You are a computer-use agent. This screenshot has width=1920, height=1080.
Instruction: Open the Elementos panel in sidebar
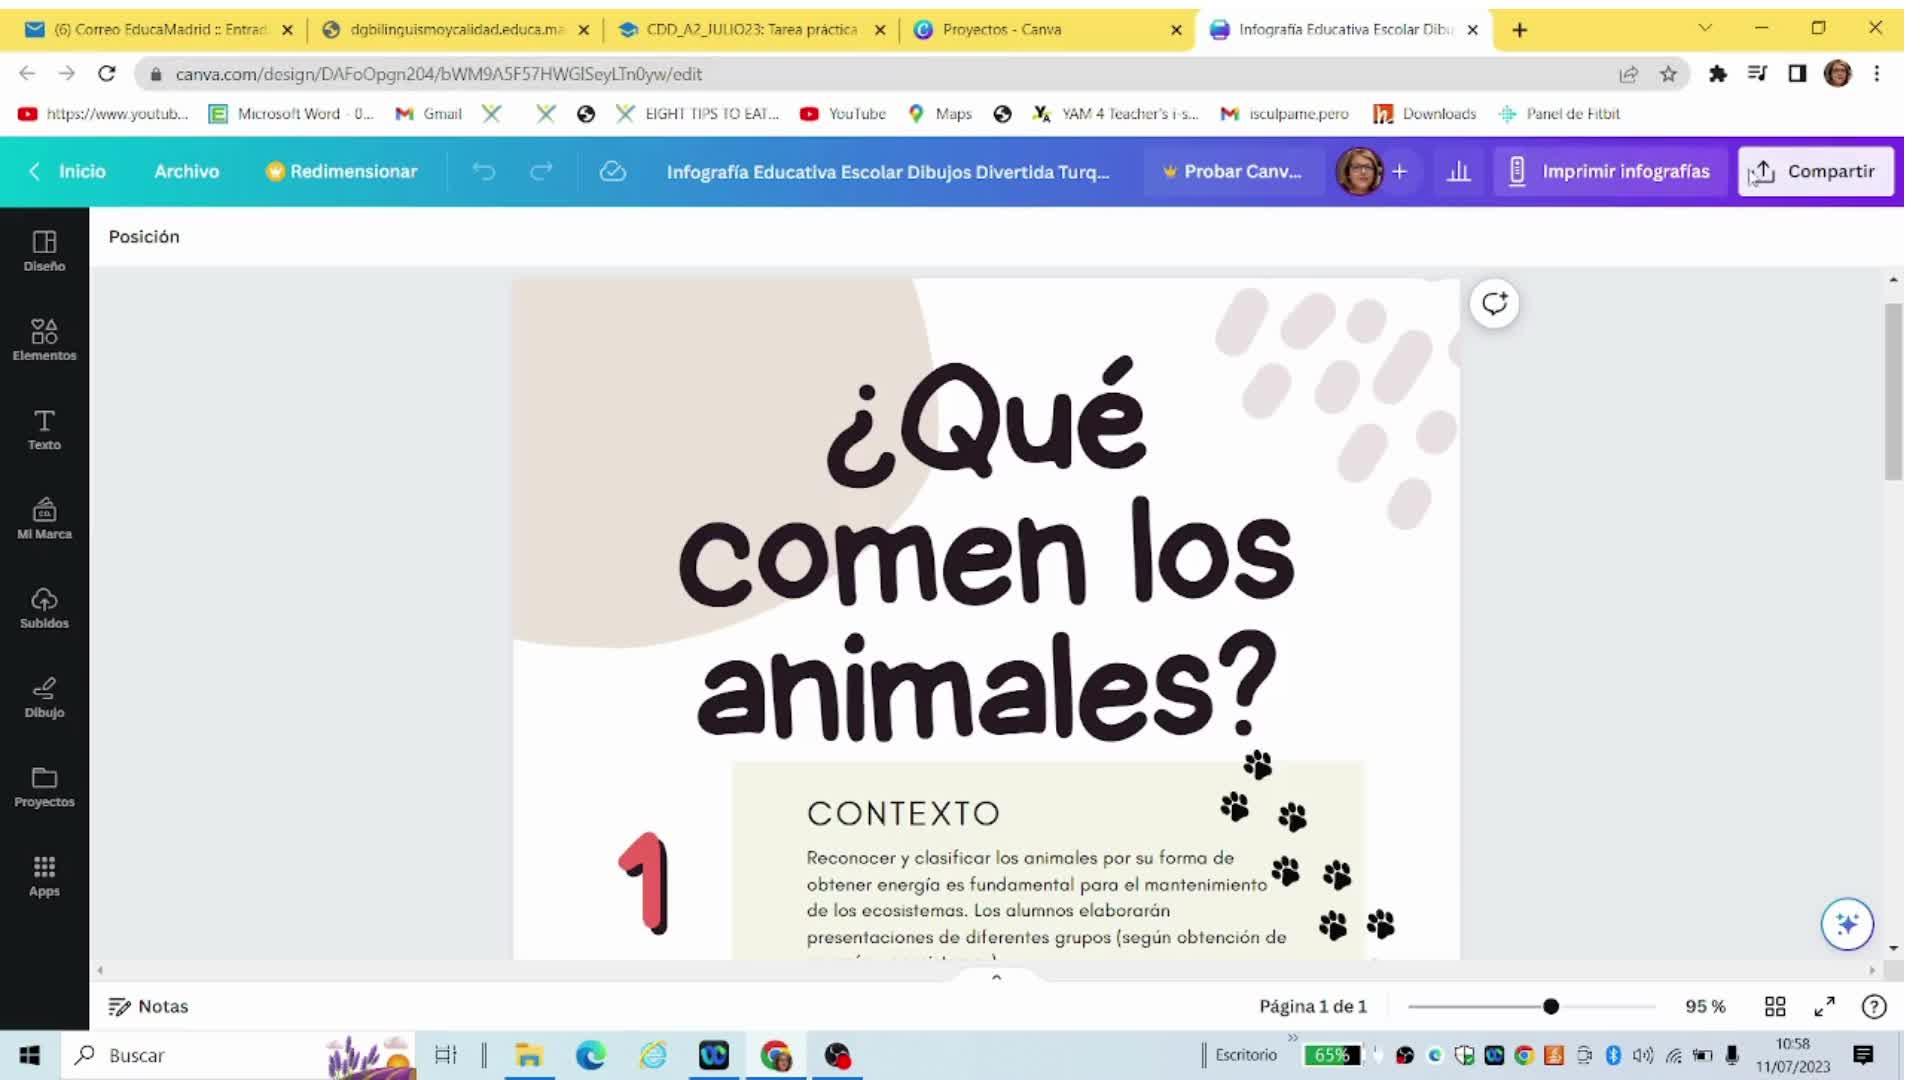(44, 340)
